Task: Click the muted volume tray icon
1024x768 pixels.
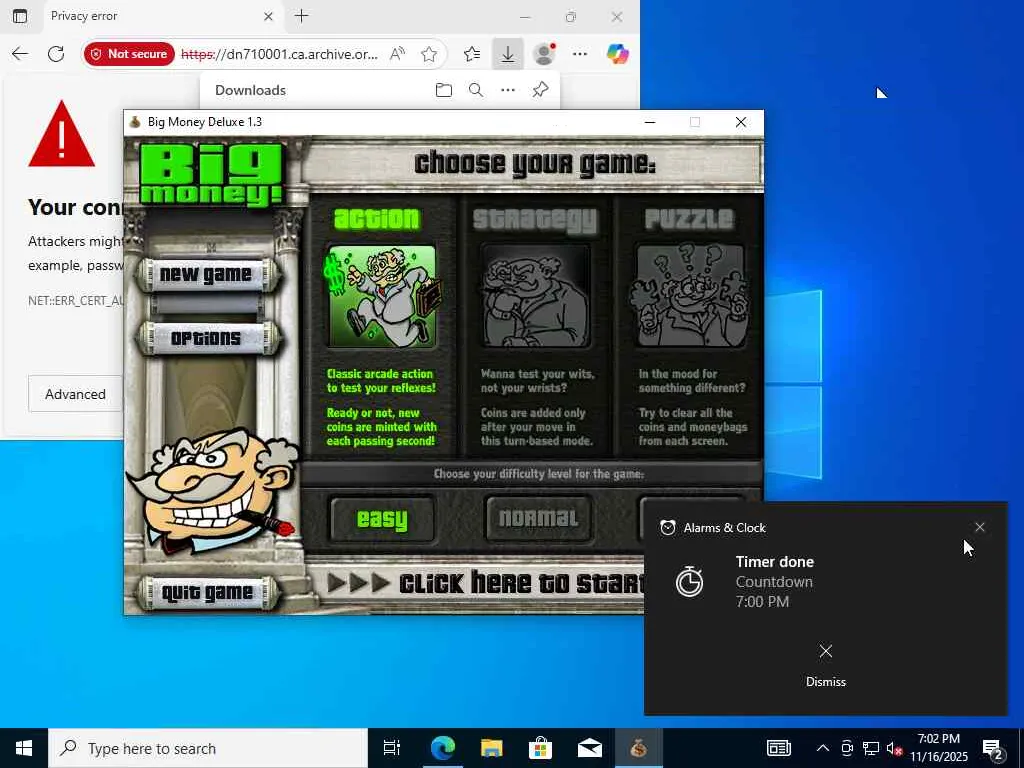Action: 894,748
